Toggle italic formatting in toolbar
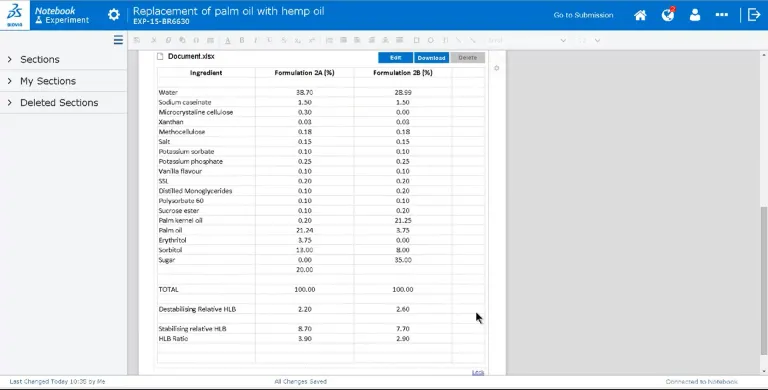768x390 pixels. coord(255,40)
